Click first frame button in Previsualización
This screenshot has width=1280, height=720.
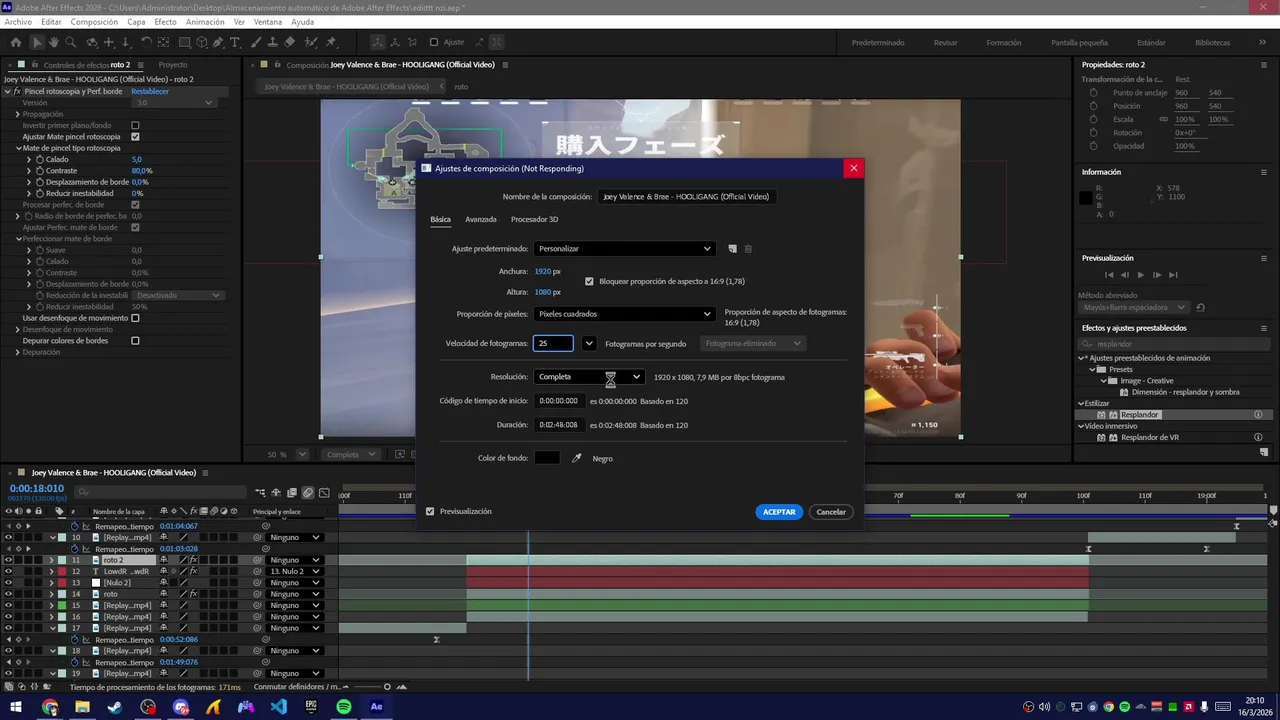pyautogui.click(x=1109, y=275)
